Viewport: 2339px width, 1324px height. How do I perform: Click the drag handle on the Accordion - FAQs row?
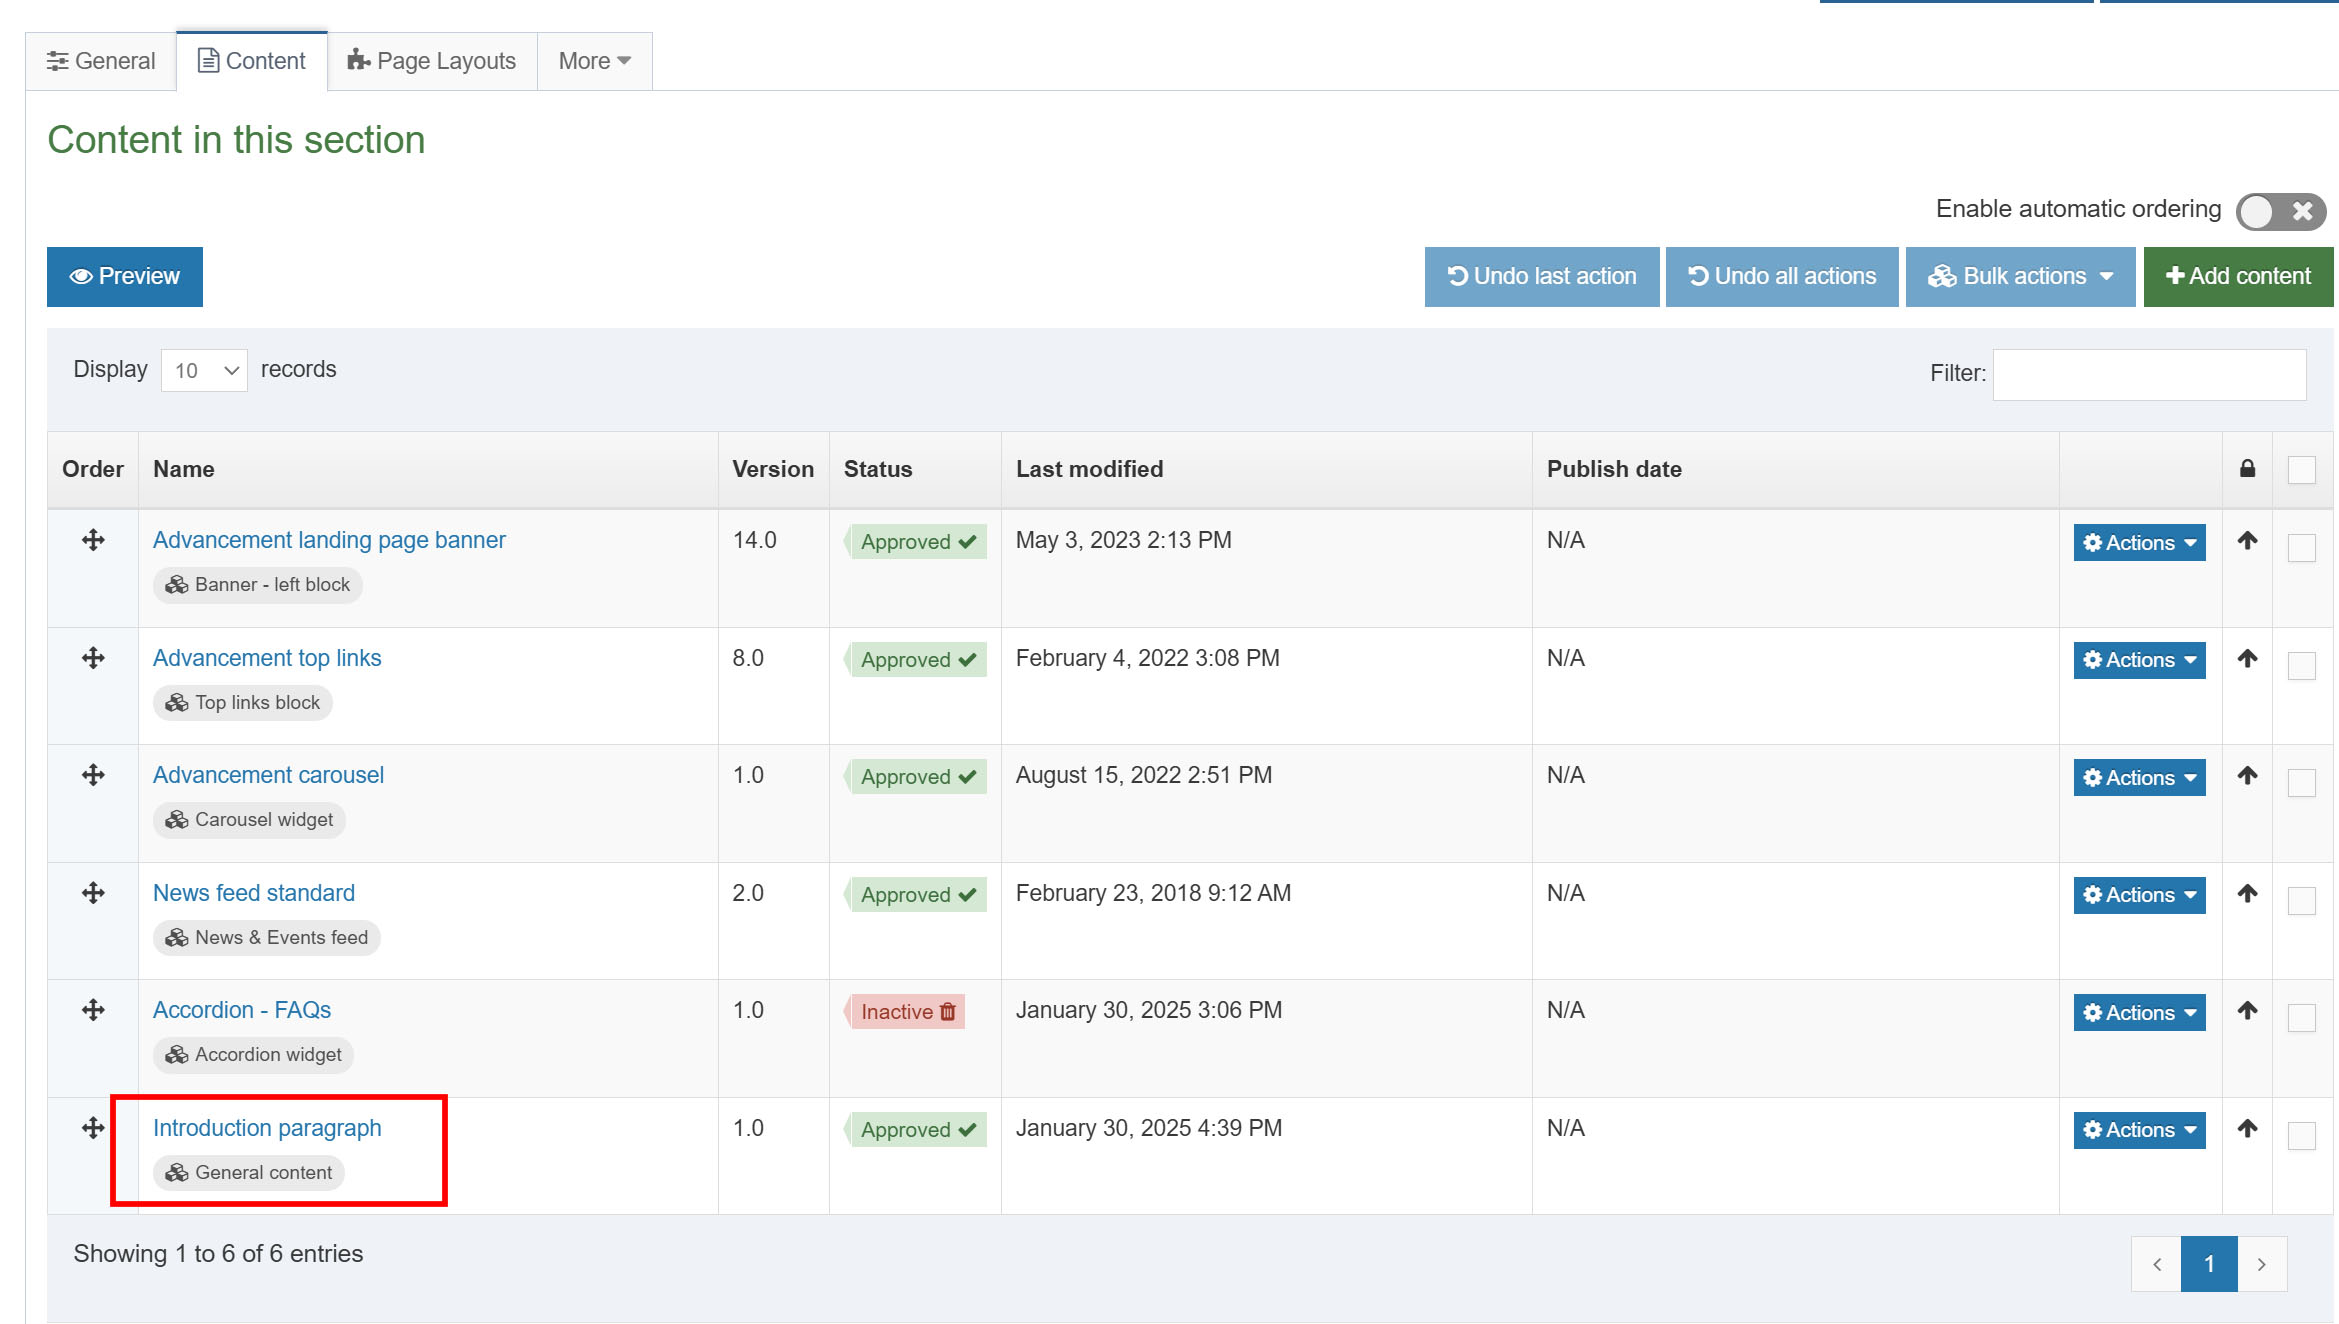tap(93, 1010)
